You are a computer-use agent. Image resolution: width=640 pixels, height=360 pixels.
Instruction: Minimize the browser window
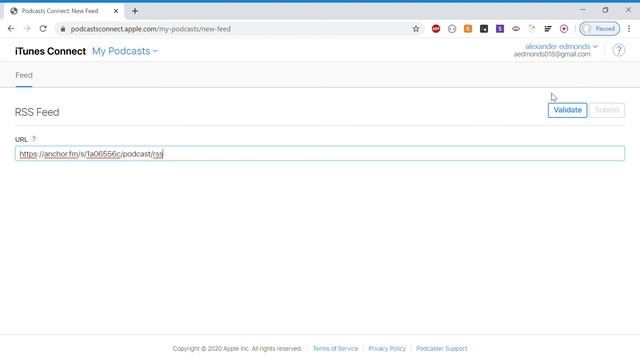point(583,10)
